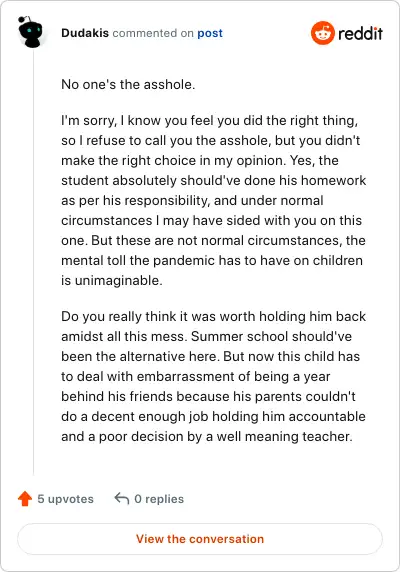This screenshot has width=400, height=572.
Task: Click the orange Reddit Snoo logo
Action: tap(323, 33)
